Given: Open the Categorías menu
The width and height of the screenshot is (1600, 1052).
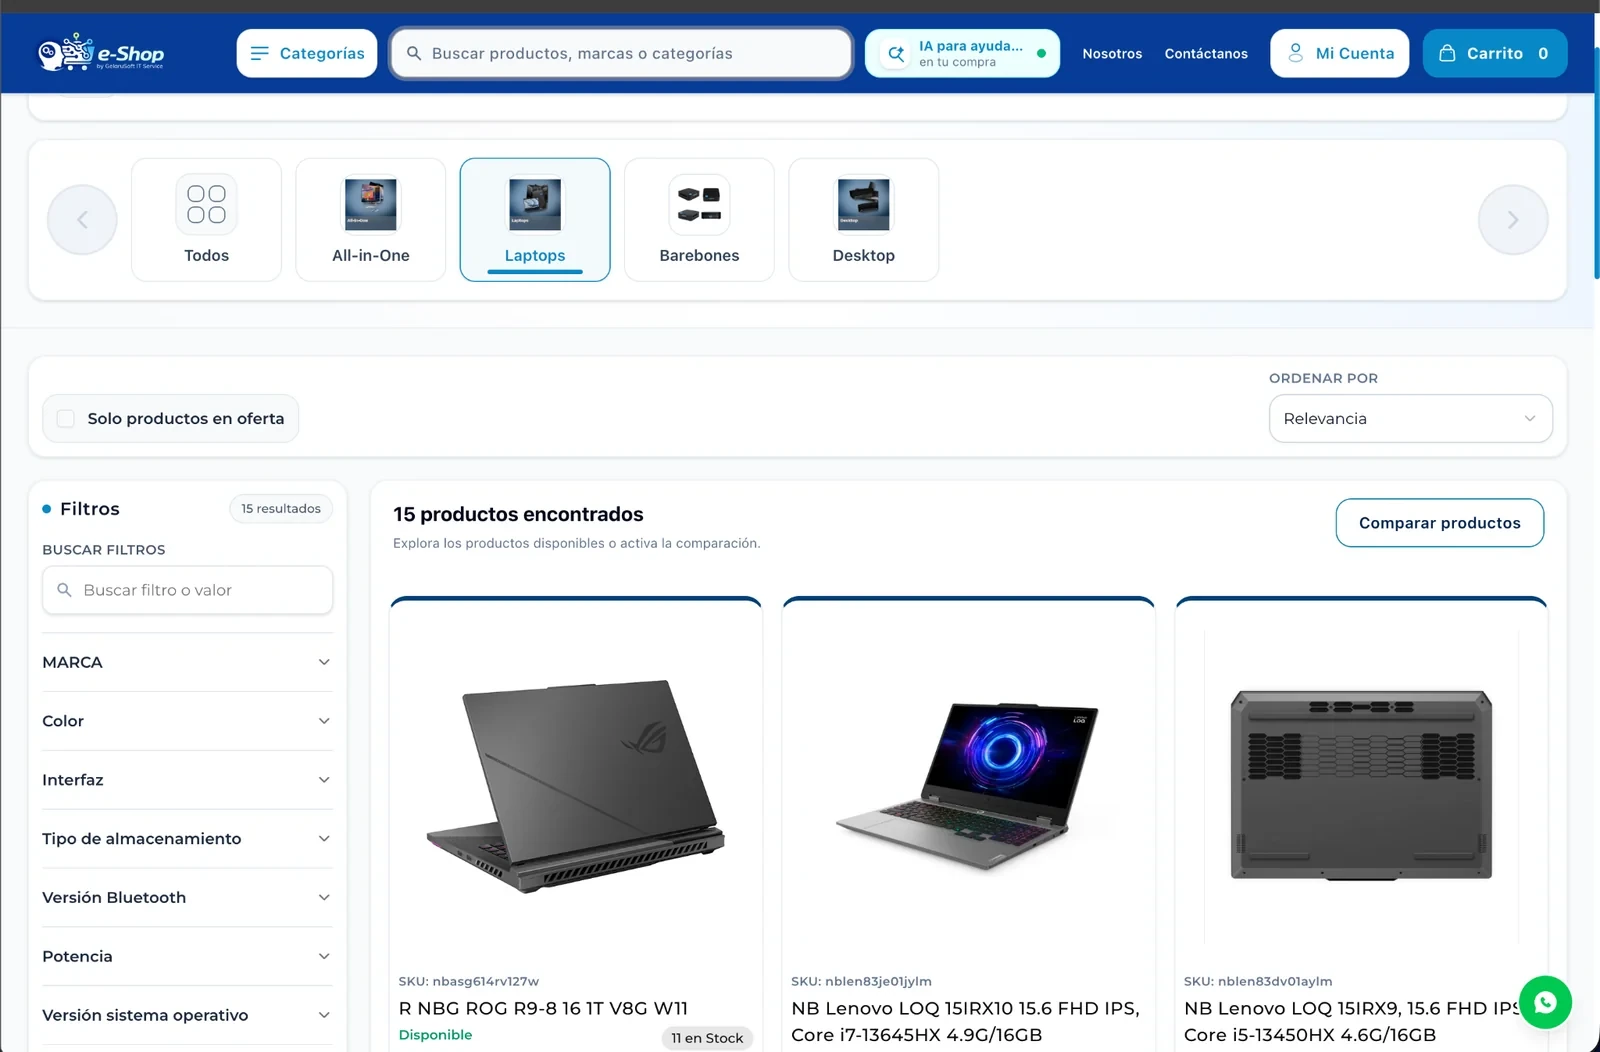Looking at the screenshot, I should point(307,53).
